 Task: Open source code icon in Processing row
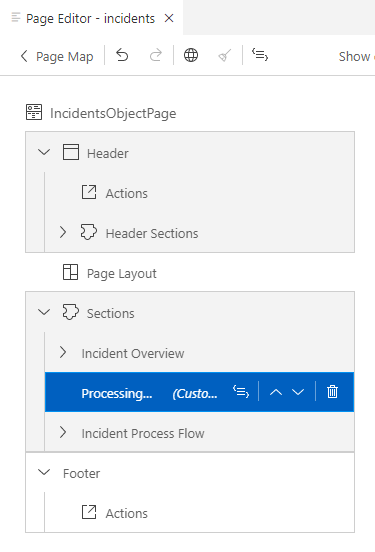point(241,391)
